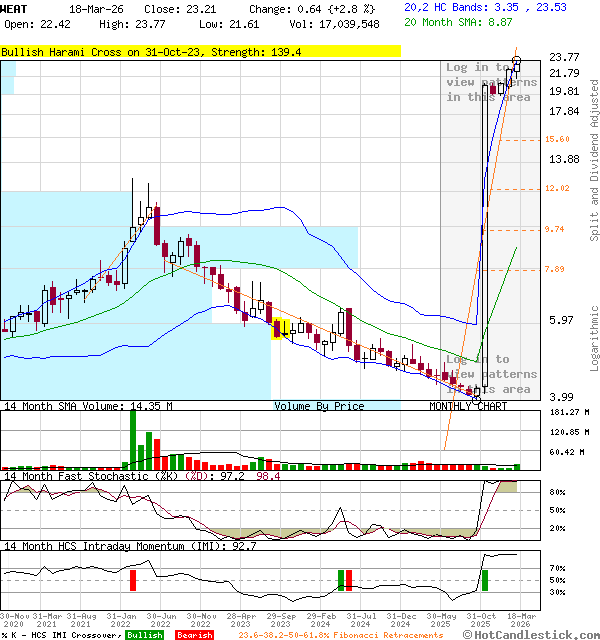Screen dimensions: 600x640
Task: Click the MONTHLY CHART label
Action: click(x=468, y=406)
